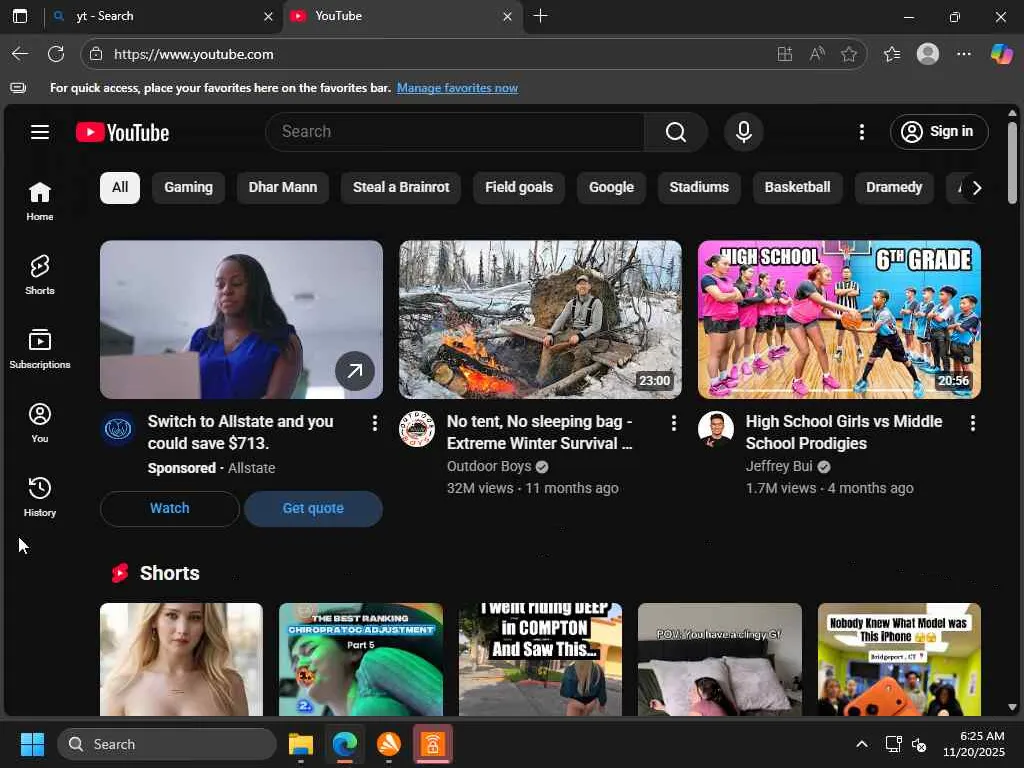1024x768 pixels.
Task: Click the Windows taskbar Search box
Action: pos(167,744)
